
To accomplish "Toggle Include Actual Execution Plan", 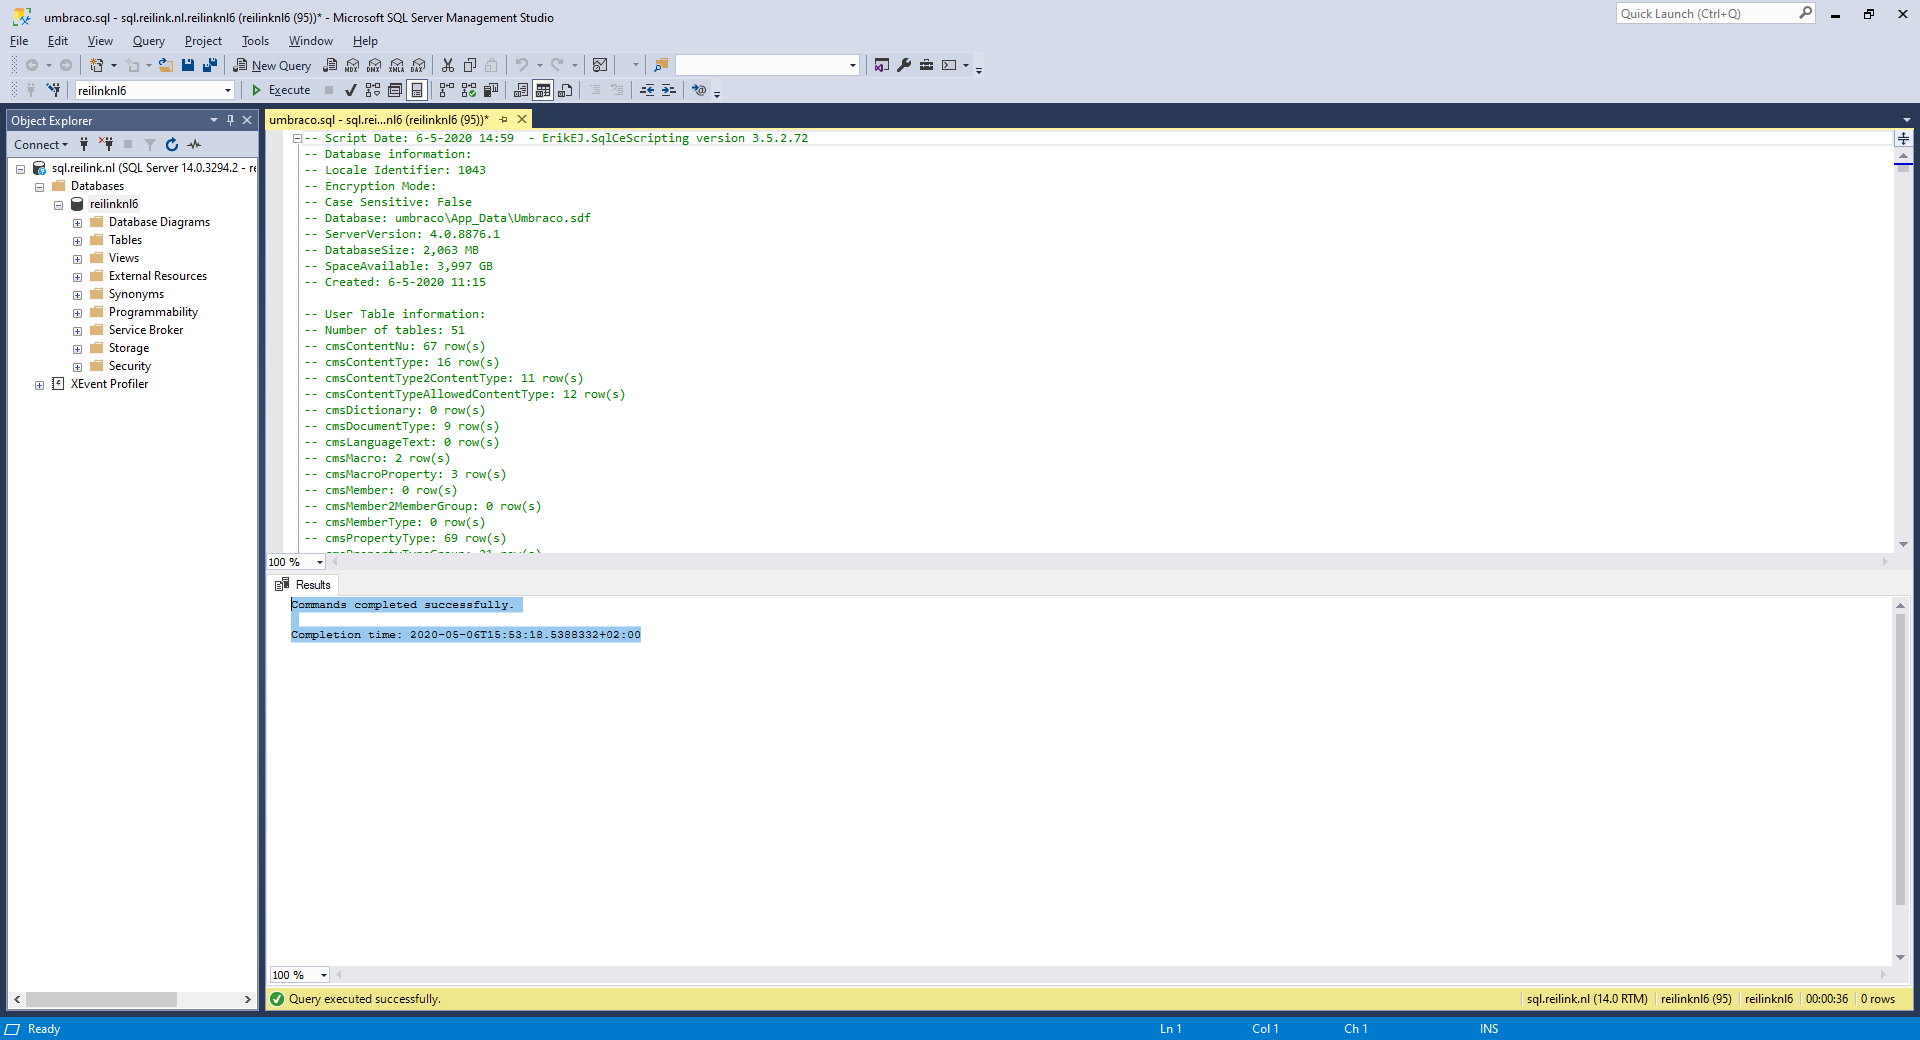I will click(447, 90).
